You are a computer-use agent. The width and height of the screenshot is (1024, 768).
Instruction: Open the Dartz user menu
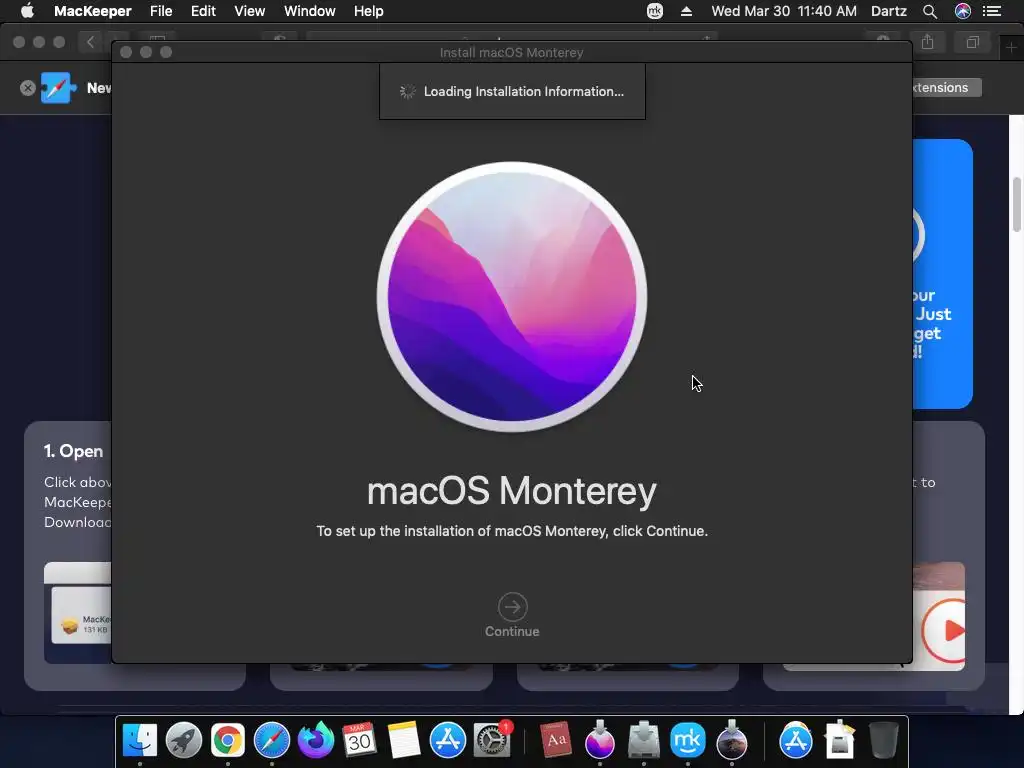click(x=889, y=11)
